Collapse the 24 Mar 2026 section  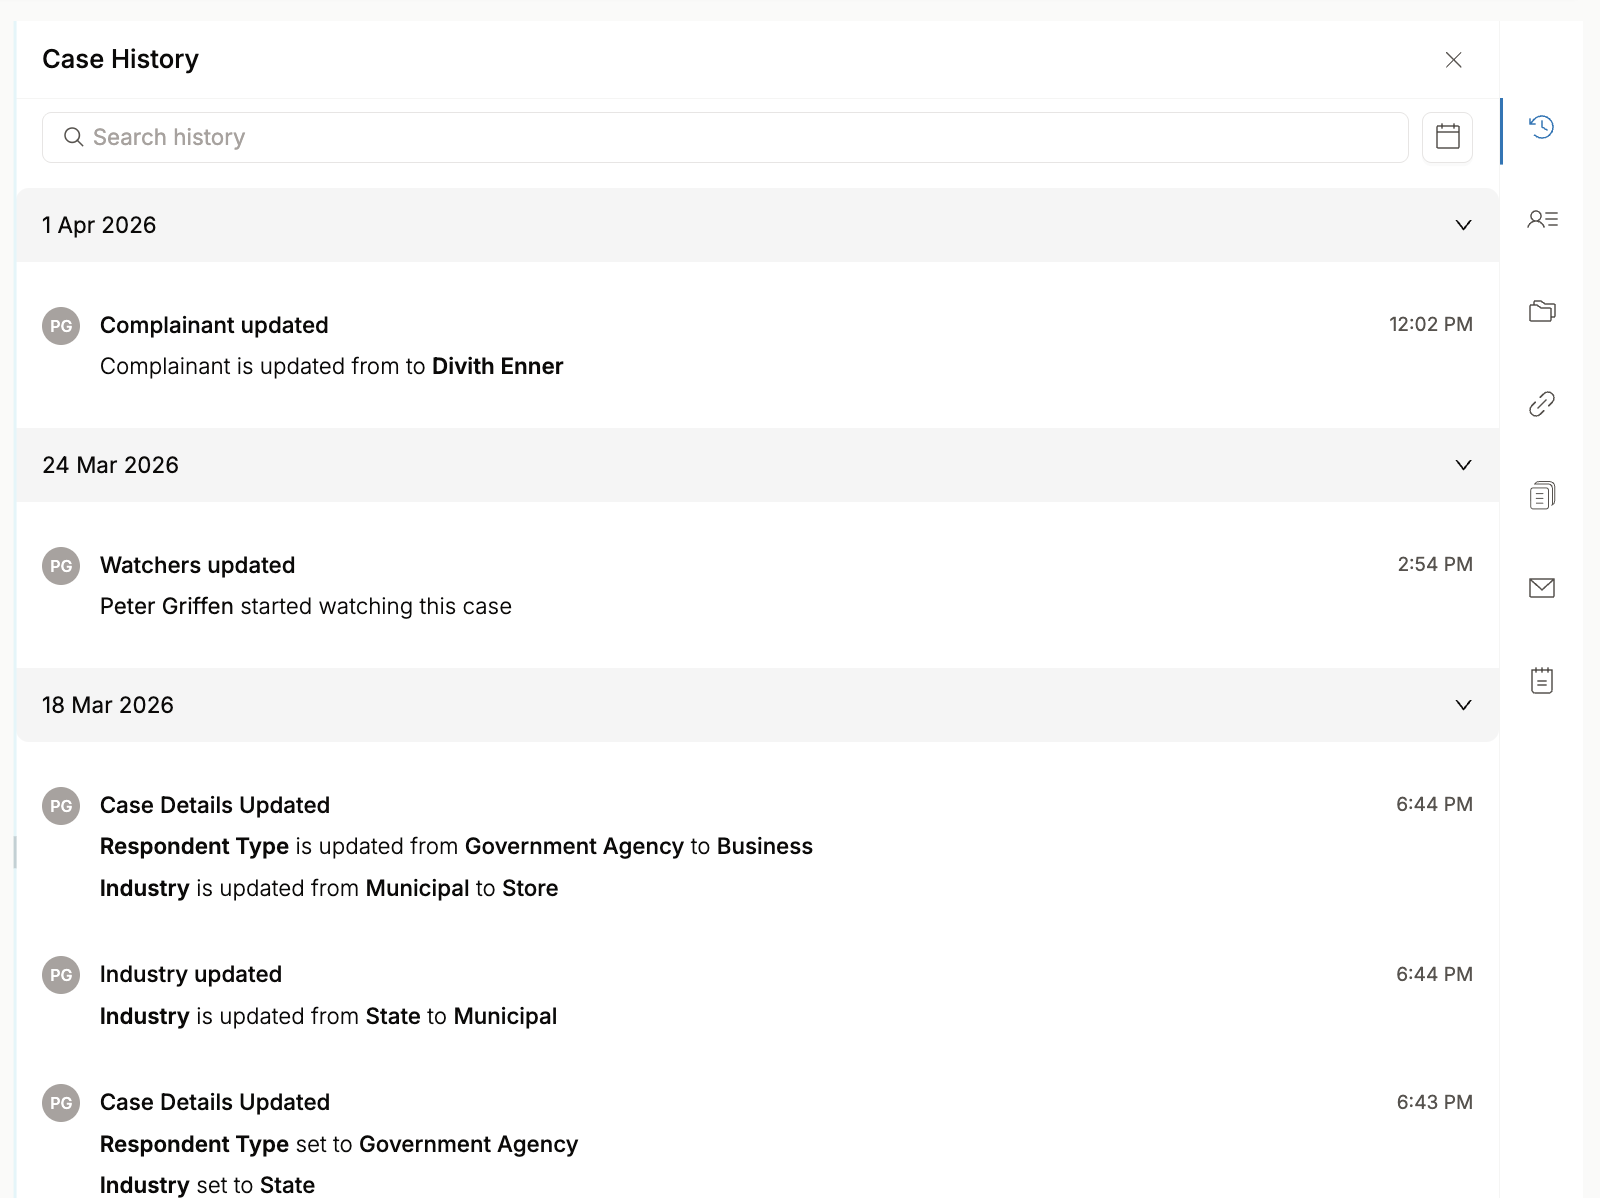(x=1462, y=465)
